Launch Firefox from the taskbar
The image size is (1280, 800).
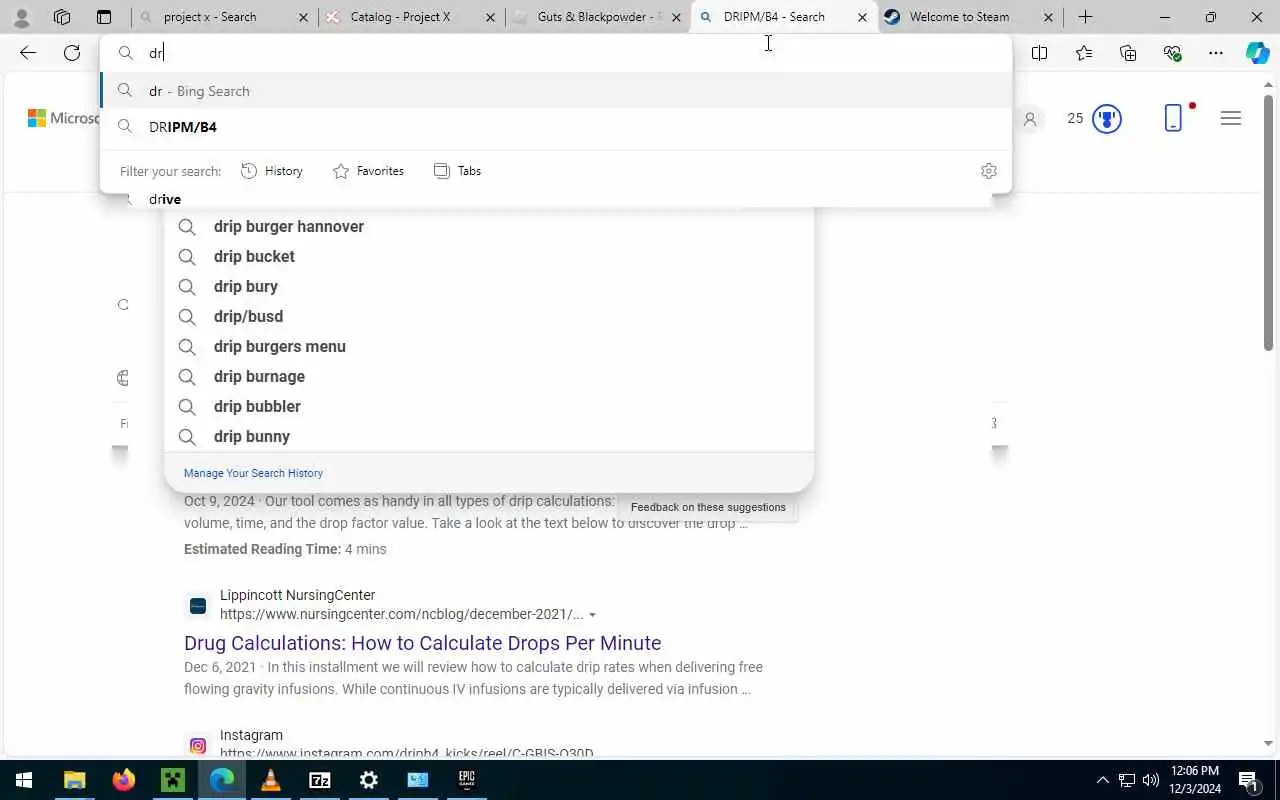pyautogui.click(x=124, y=780)
